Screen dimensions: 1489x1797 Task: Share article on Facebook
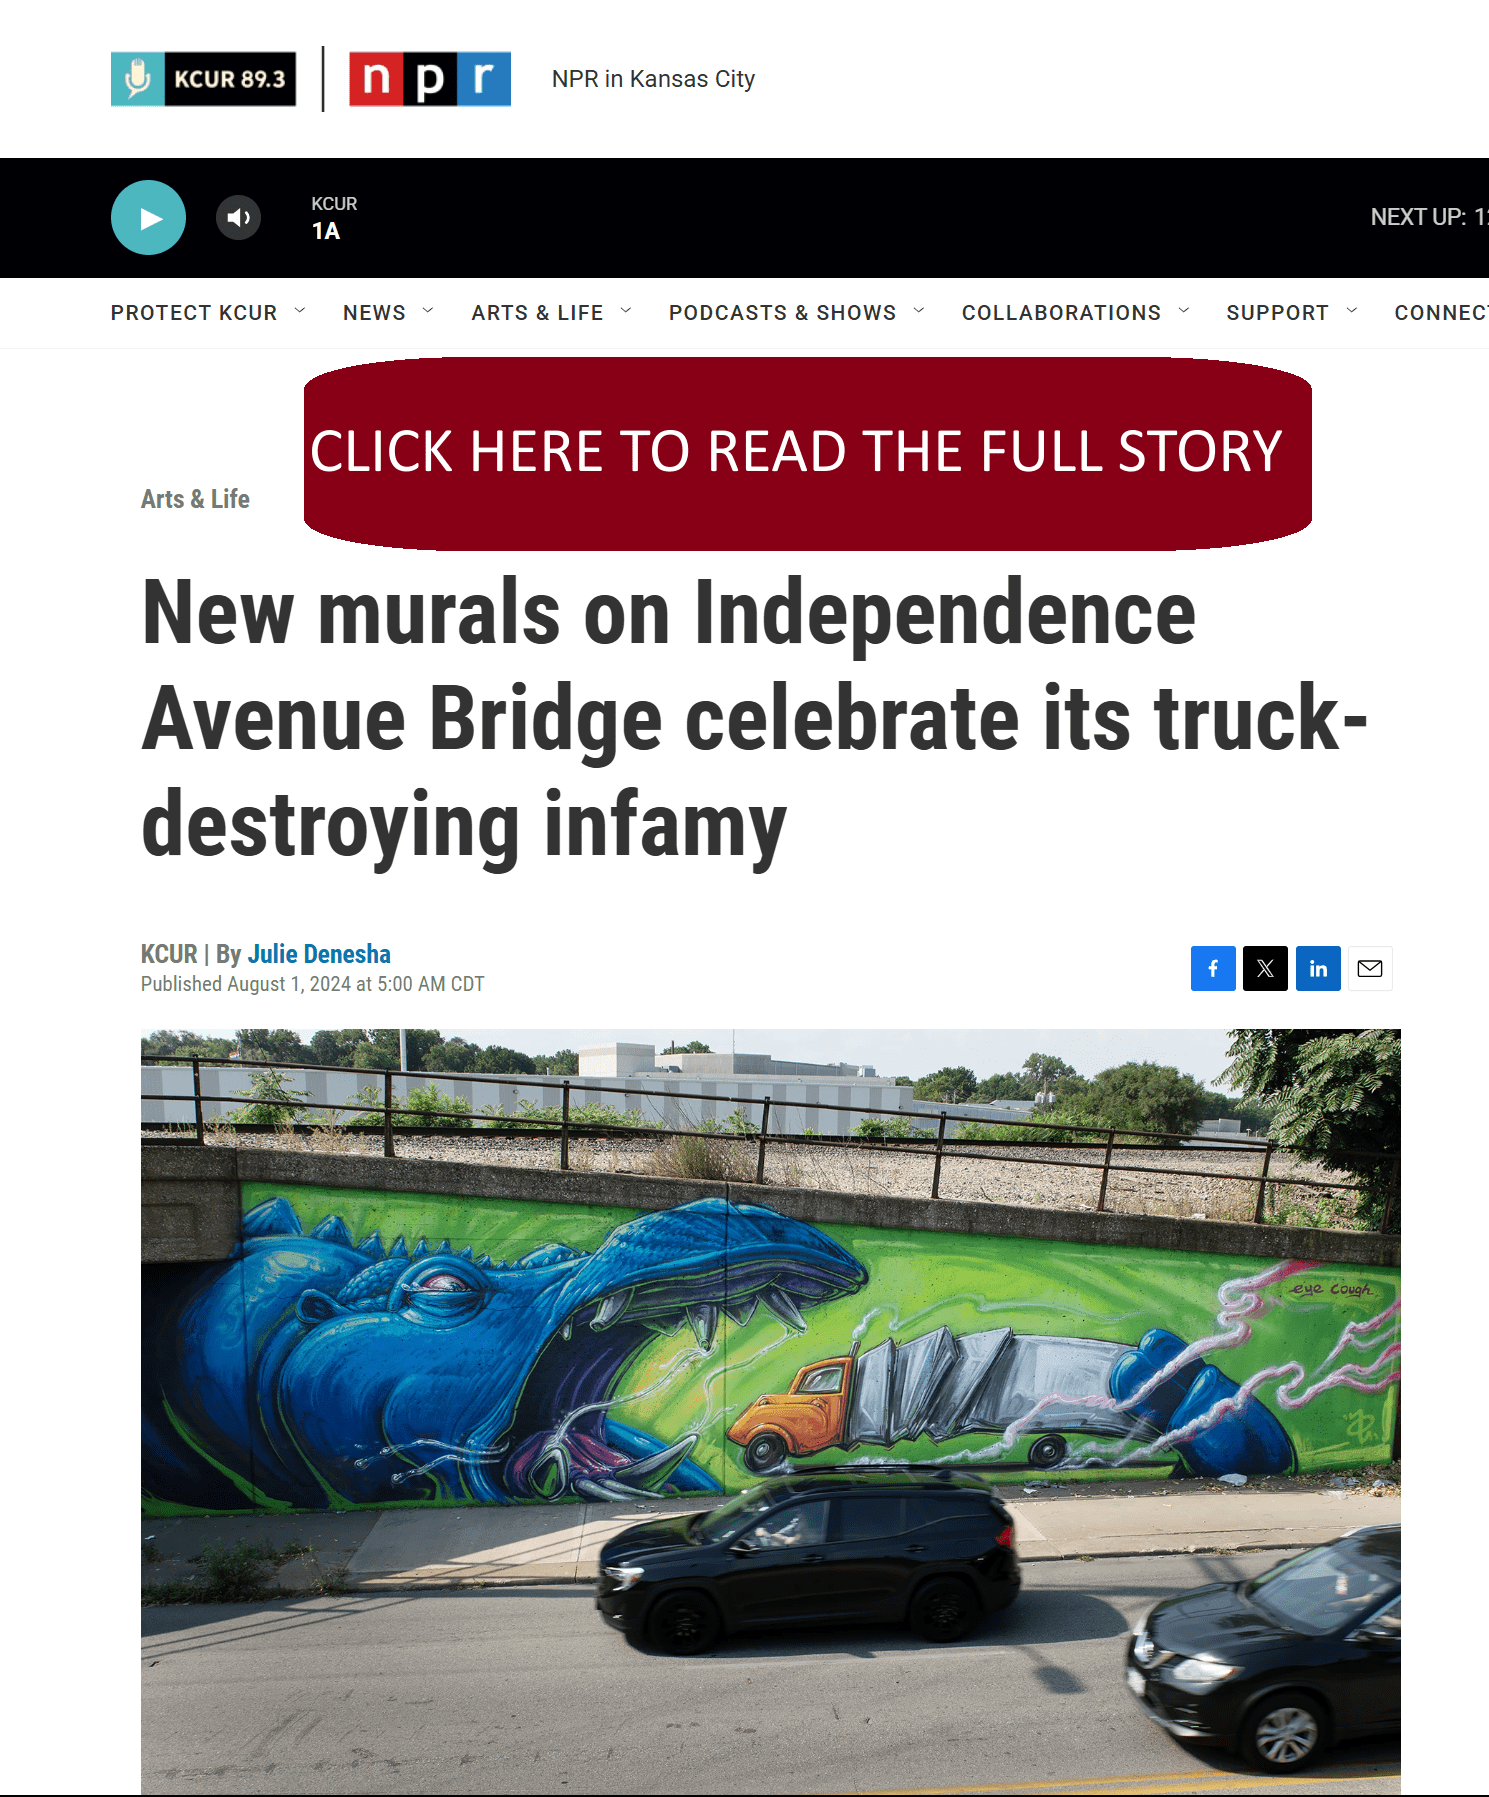[x=1213, y=968]
